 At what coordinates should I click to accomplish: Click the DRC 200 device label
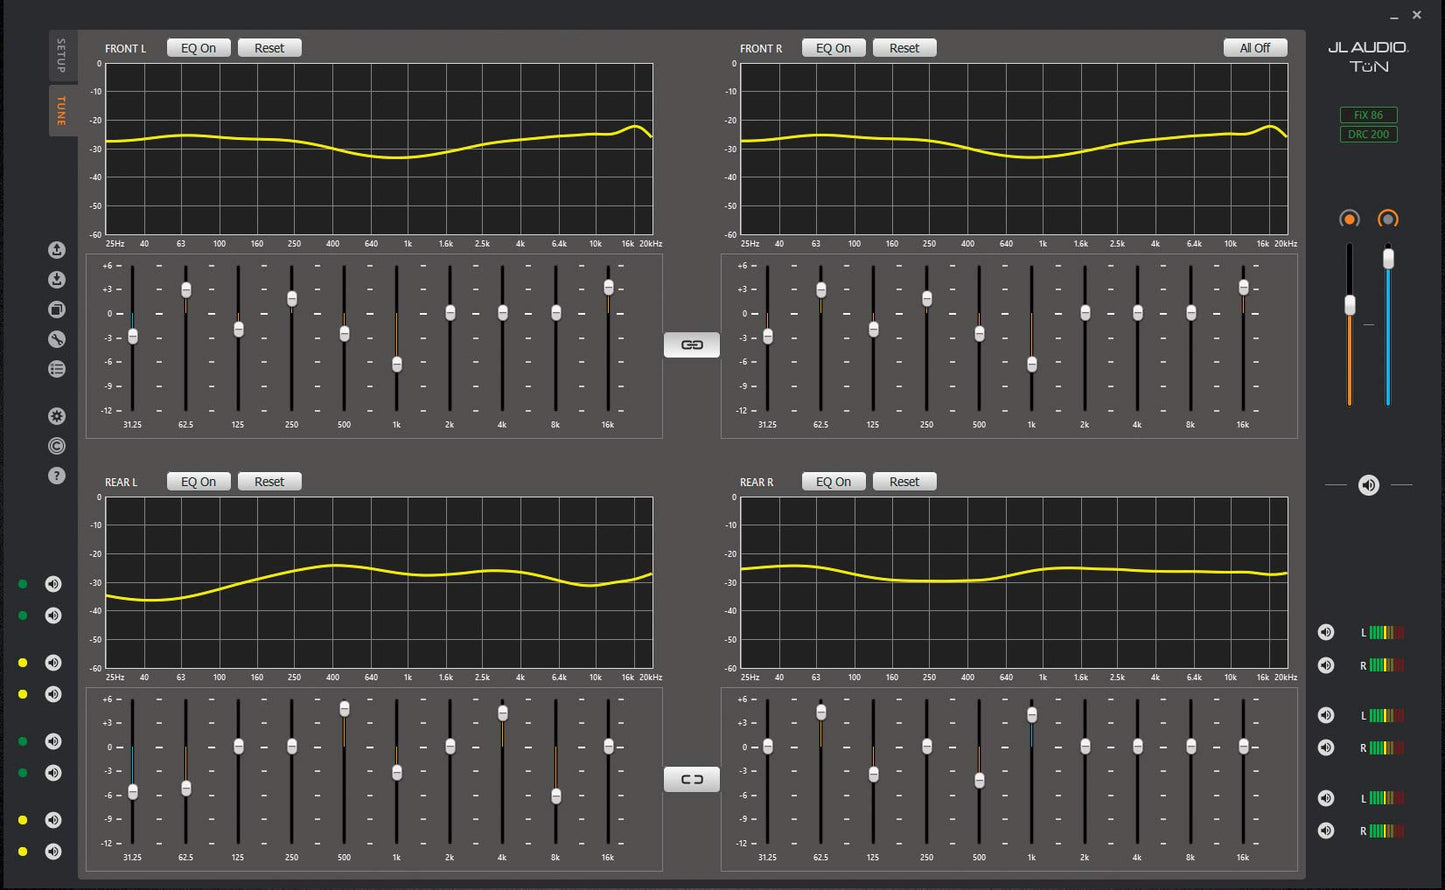(x=1368, y=134)
